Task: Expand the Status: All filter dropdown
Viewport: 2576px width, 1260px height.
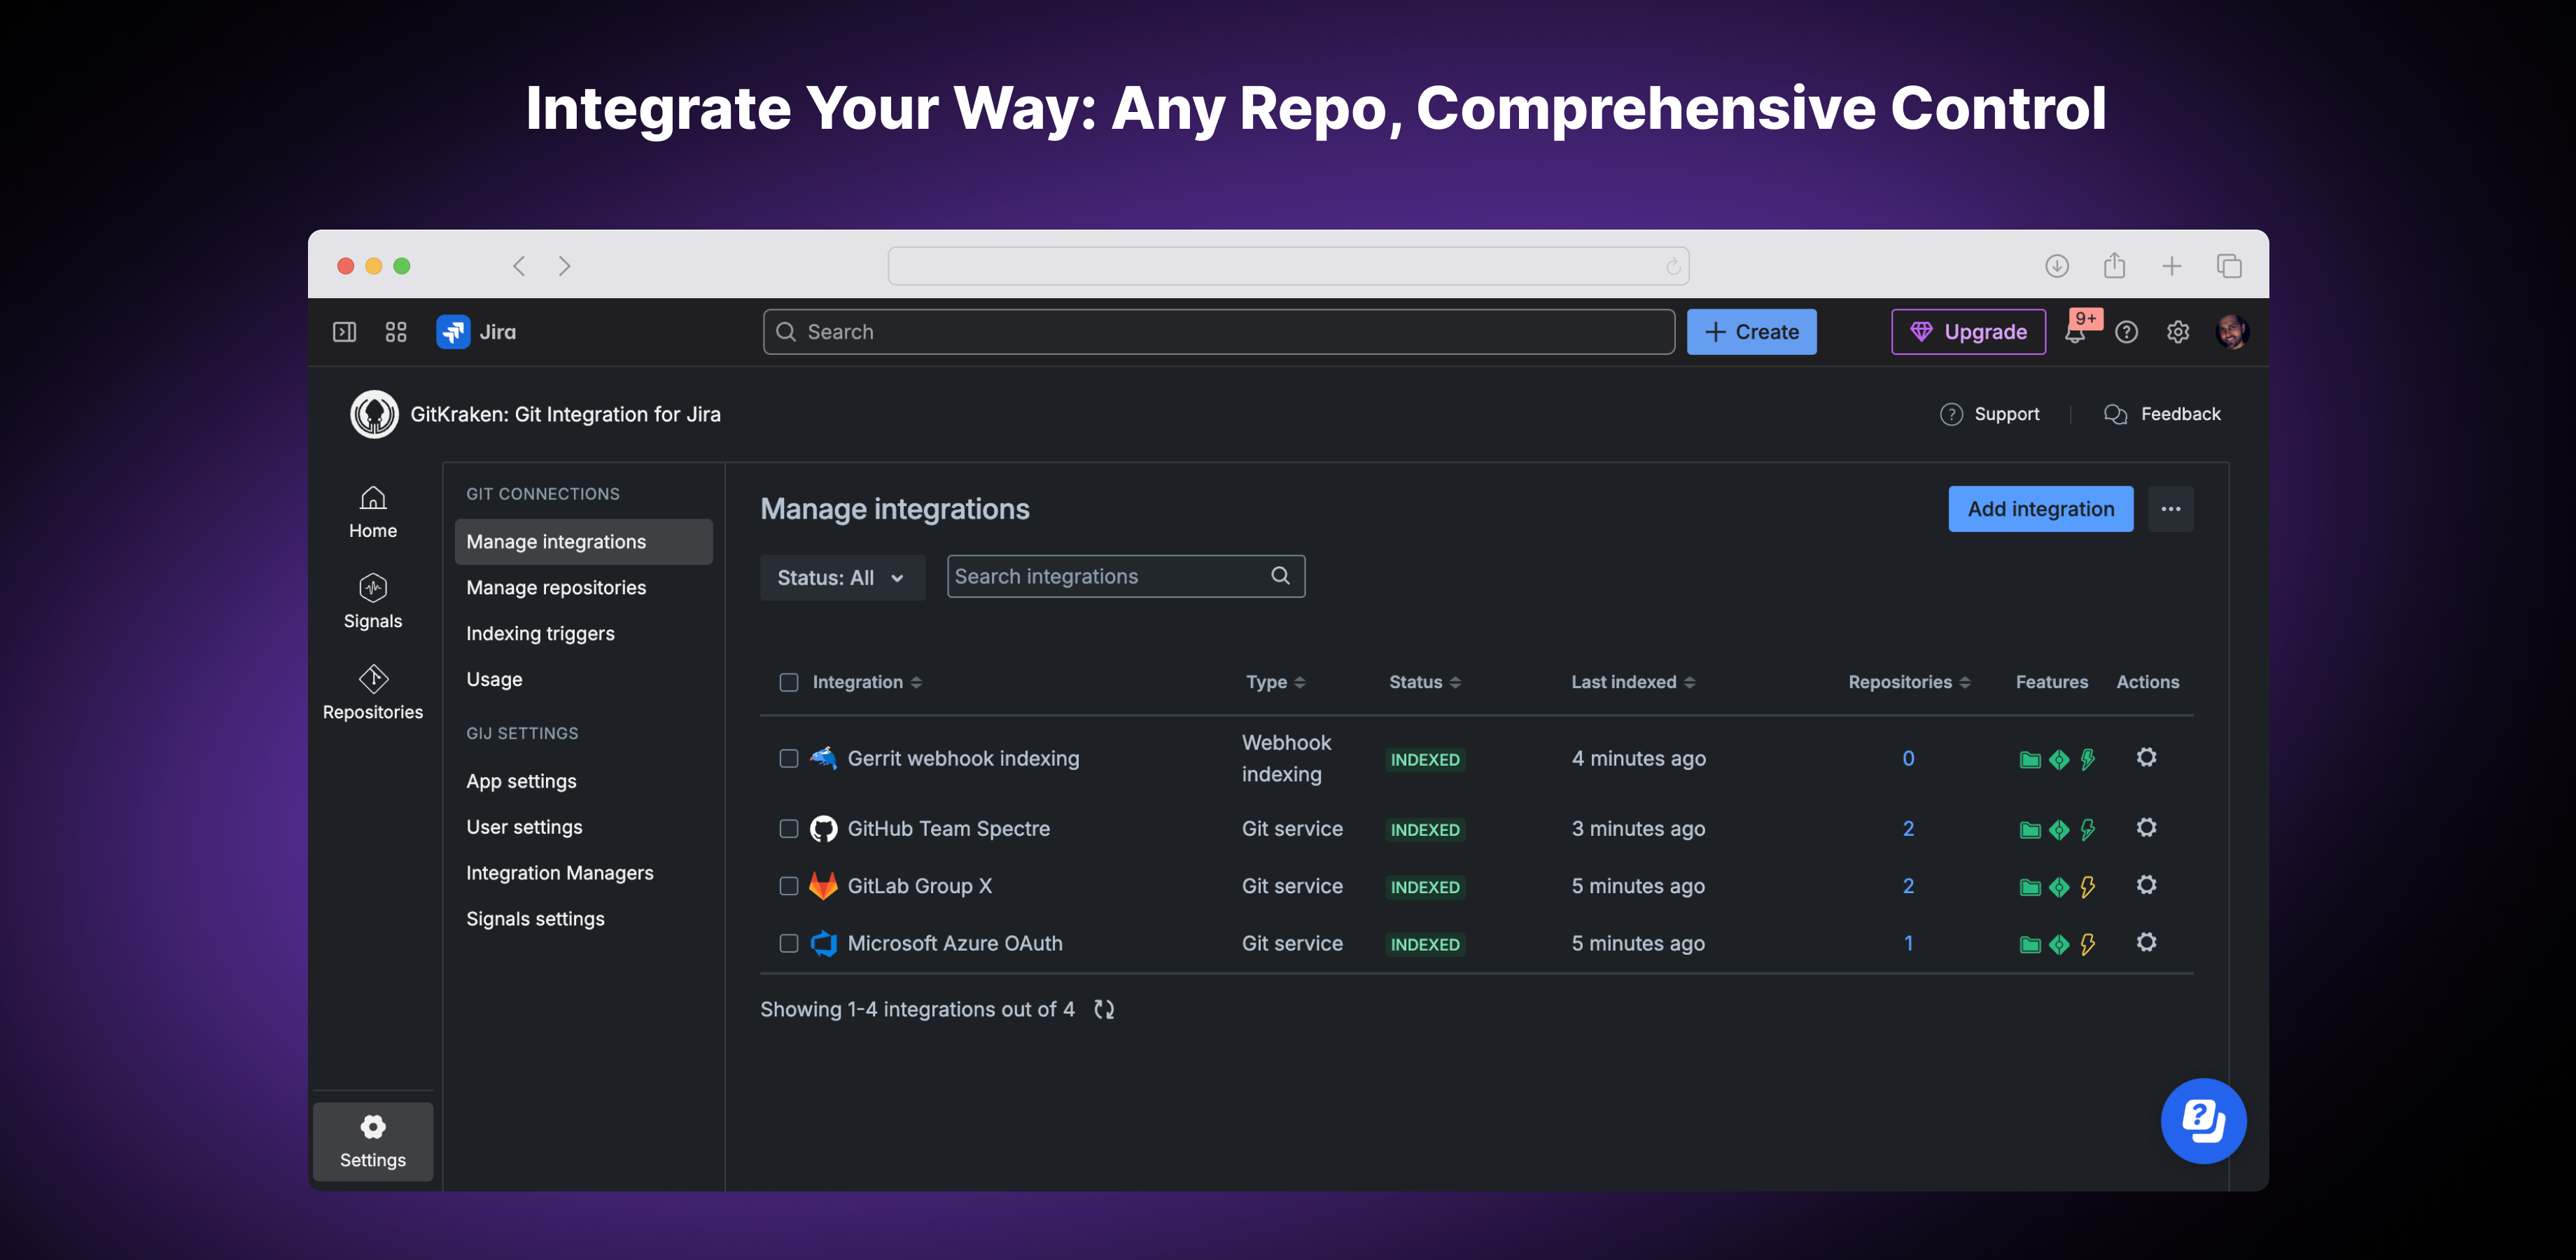Action: point(842,577)
